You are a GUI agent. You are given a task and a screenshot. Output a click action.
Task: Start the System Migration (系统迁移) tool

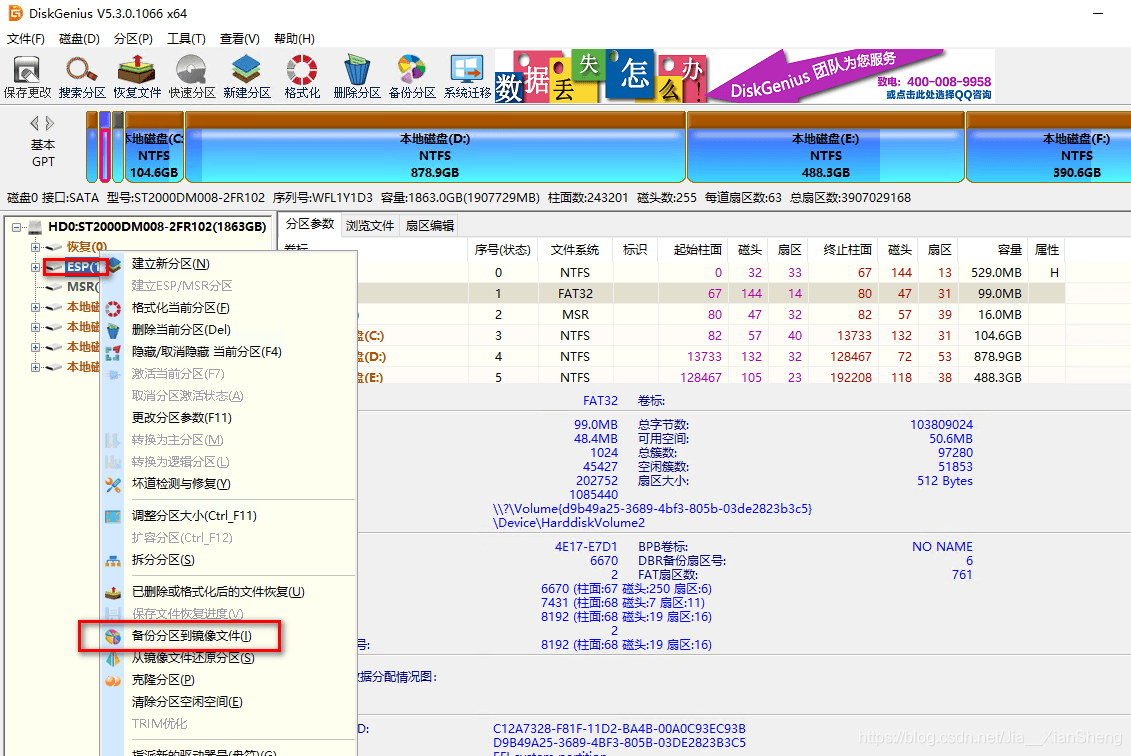point(467,77)
